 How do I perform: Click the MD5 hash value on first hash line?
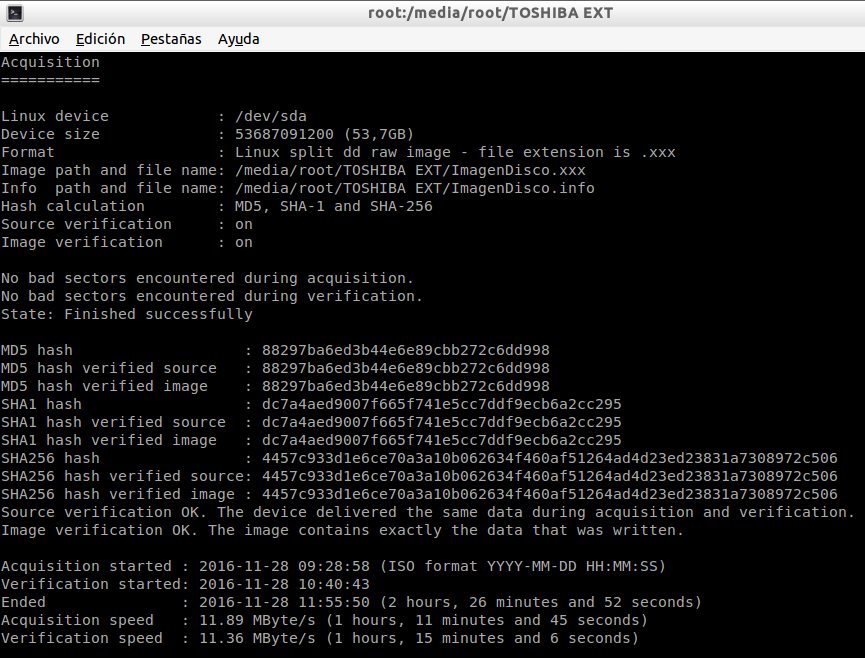click(x=405, y=350)
